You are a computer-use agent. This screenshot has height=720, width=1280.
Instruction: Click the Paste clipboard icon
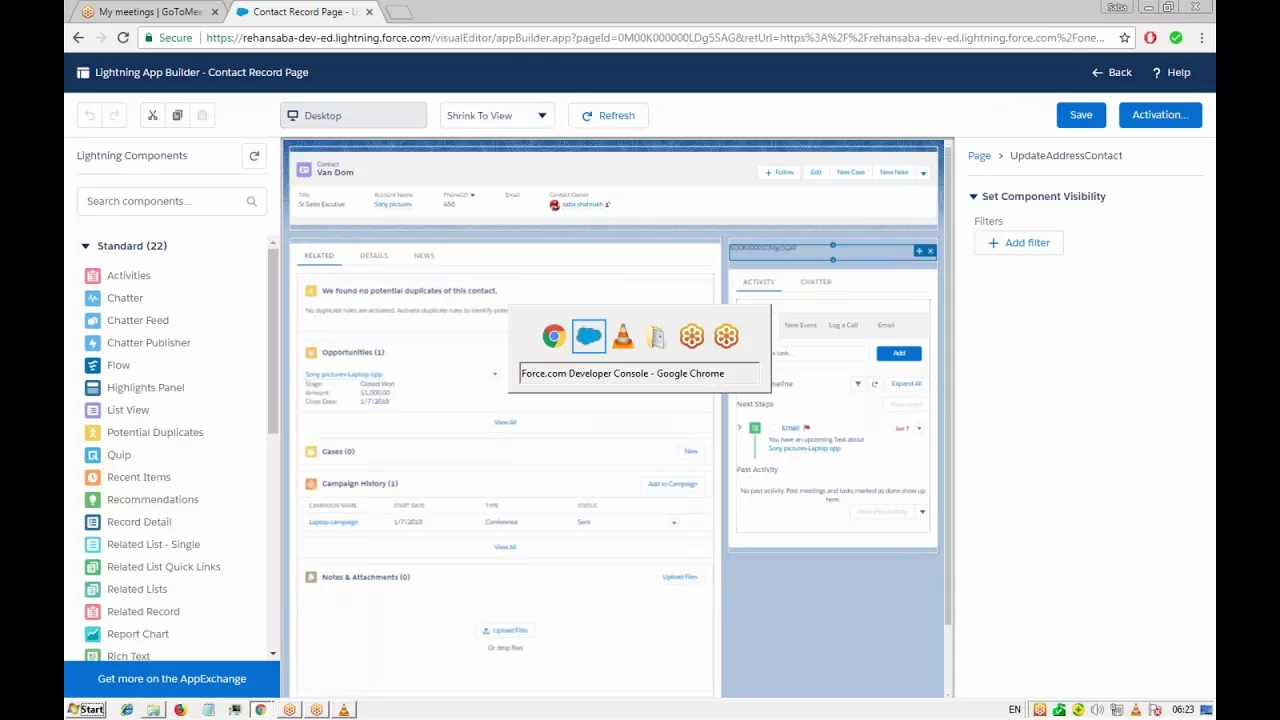click(202, 116)
